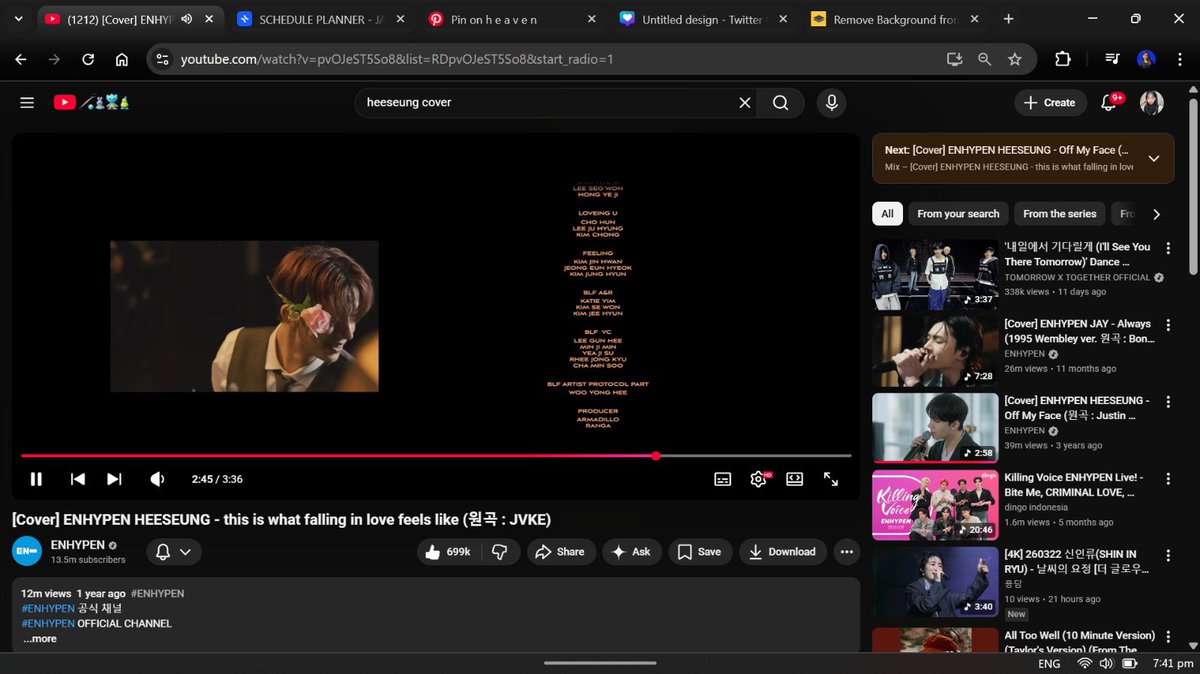Open ENHYPEN JAY Always cover thumbnail
Viewport: 1200px width, 674px height.
pyautogui.click(x=935, y=352)
